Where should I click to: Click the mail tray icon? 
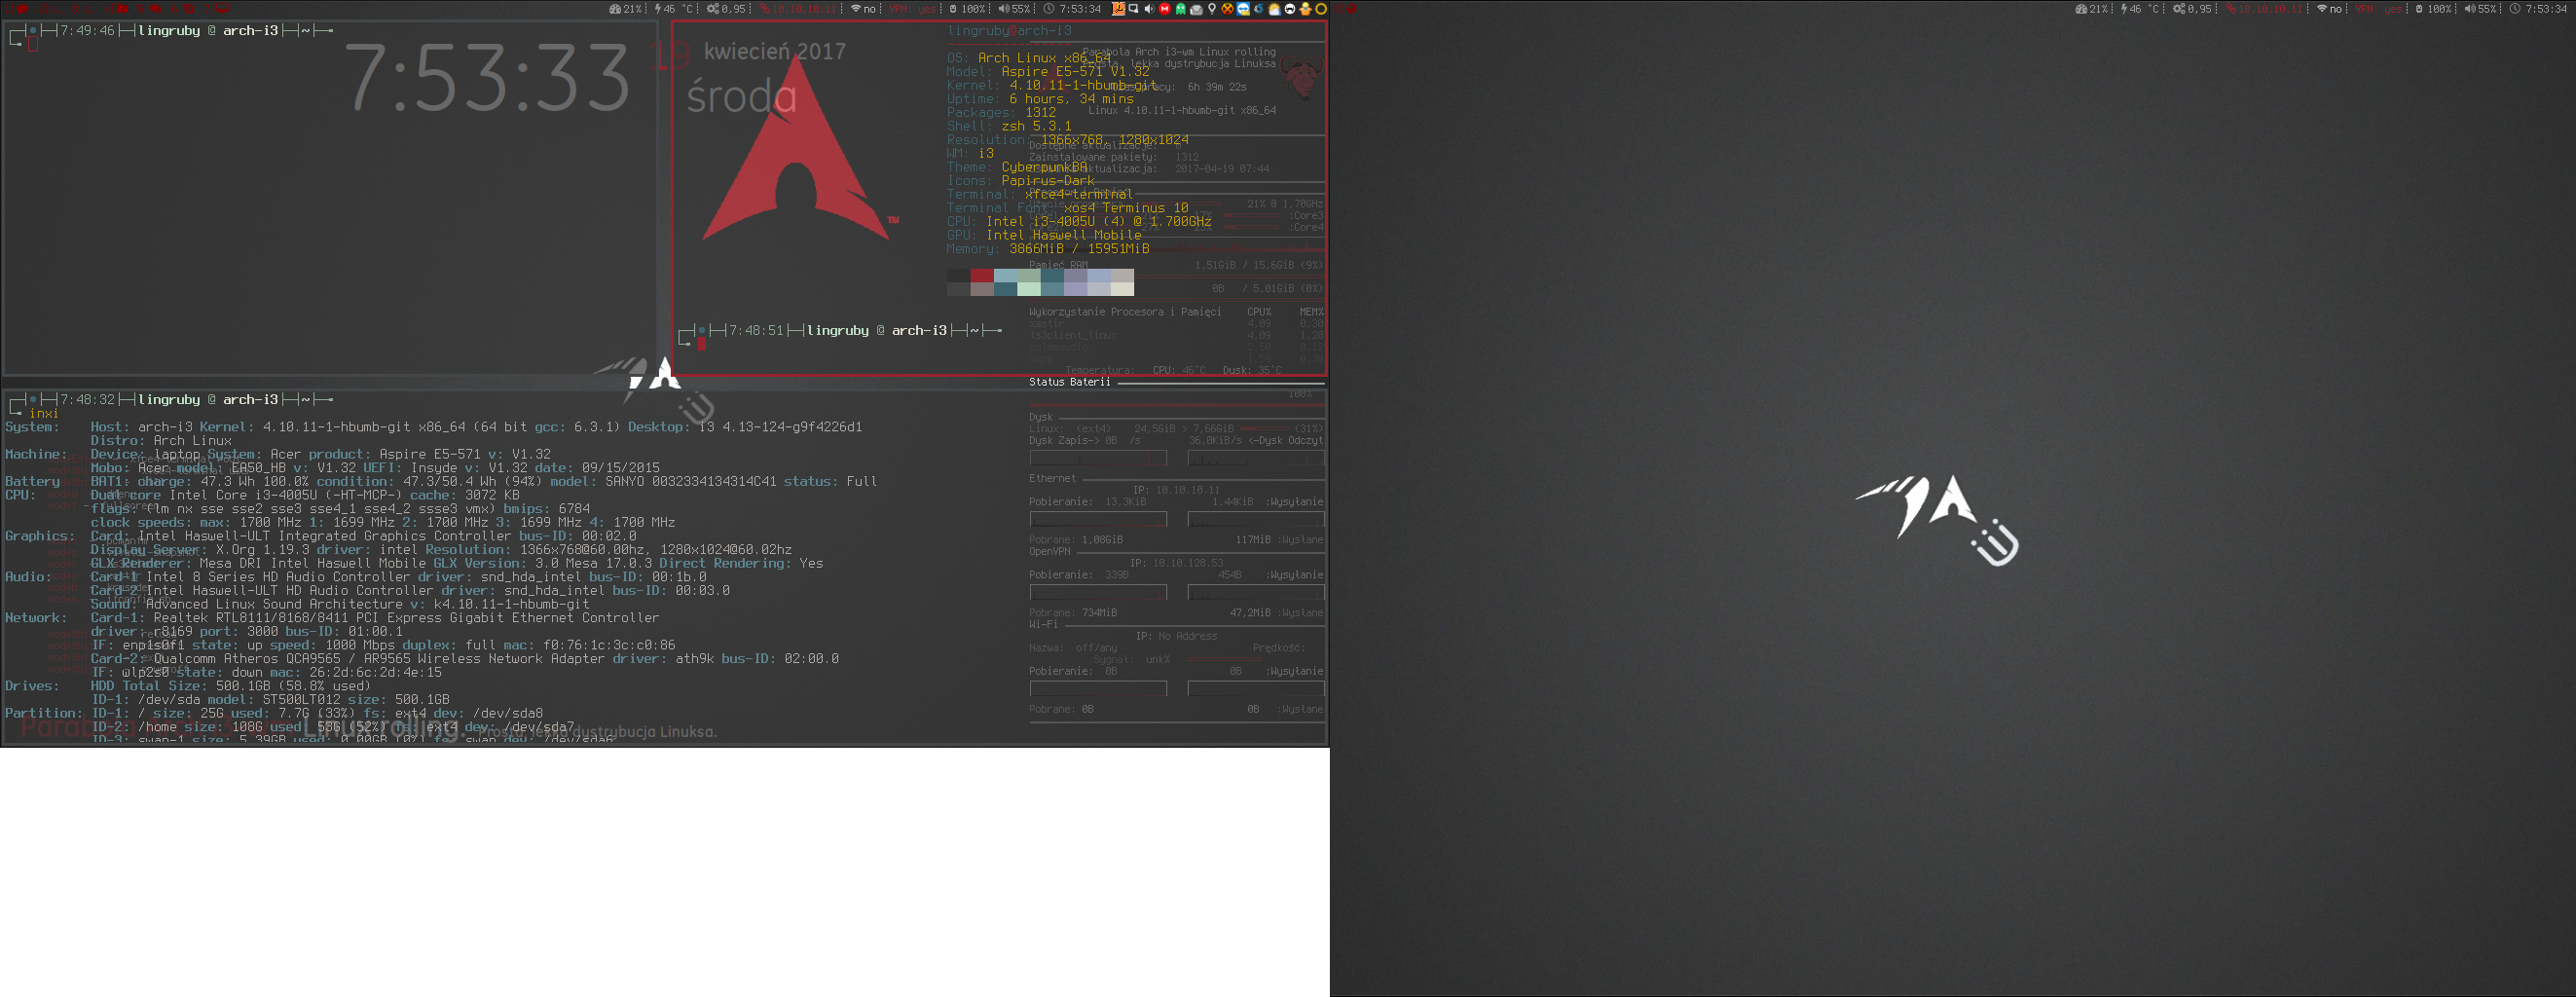tap(1196, 9)
